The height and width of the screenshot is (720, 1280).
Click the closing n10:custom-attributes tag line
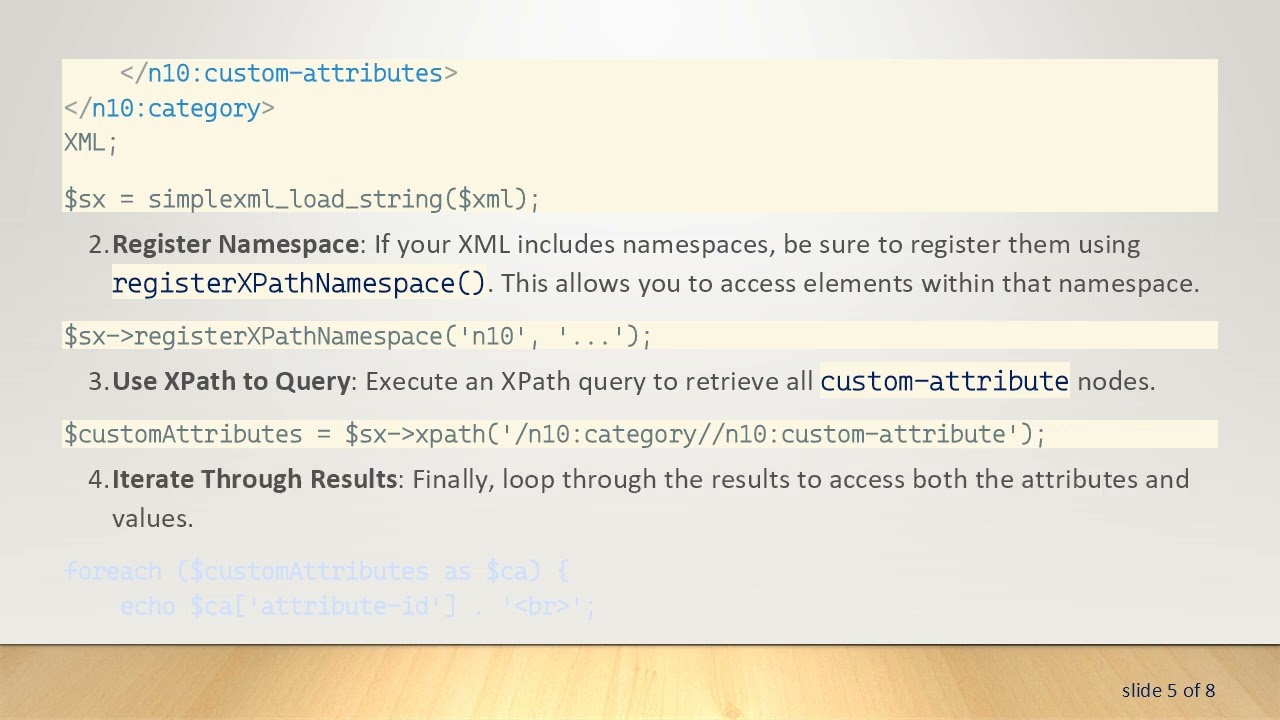tap(288, 73)
